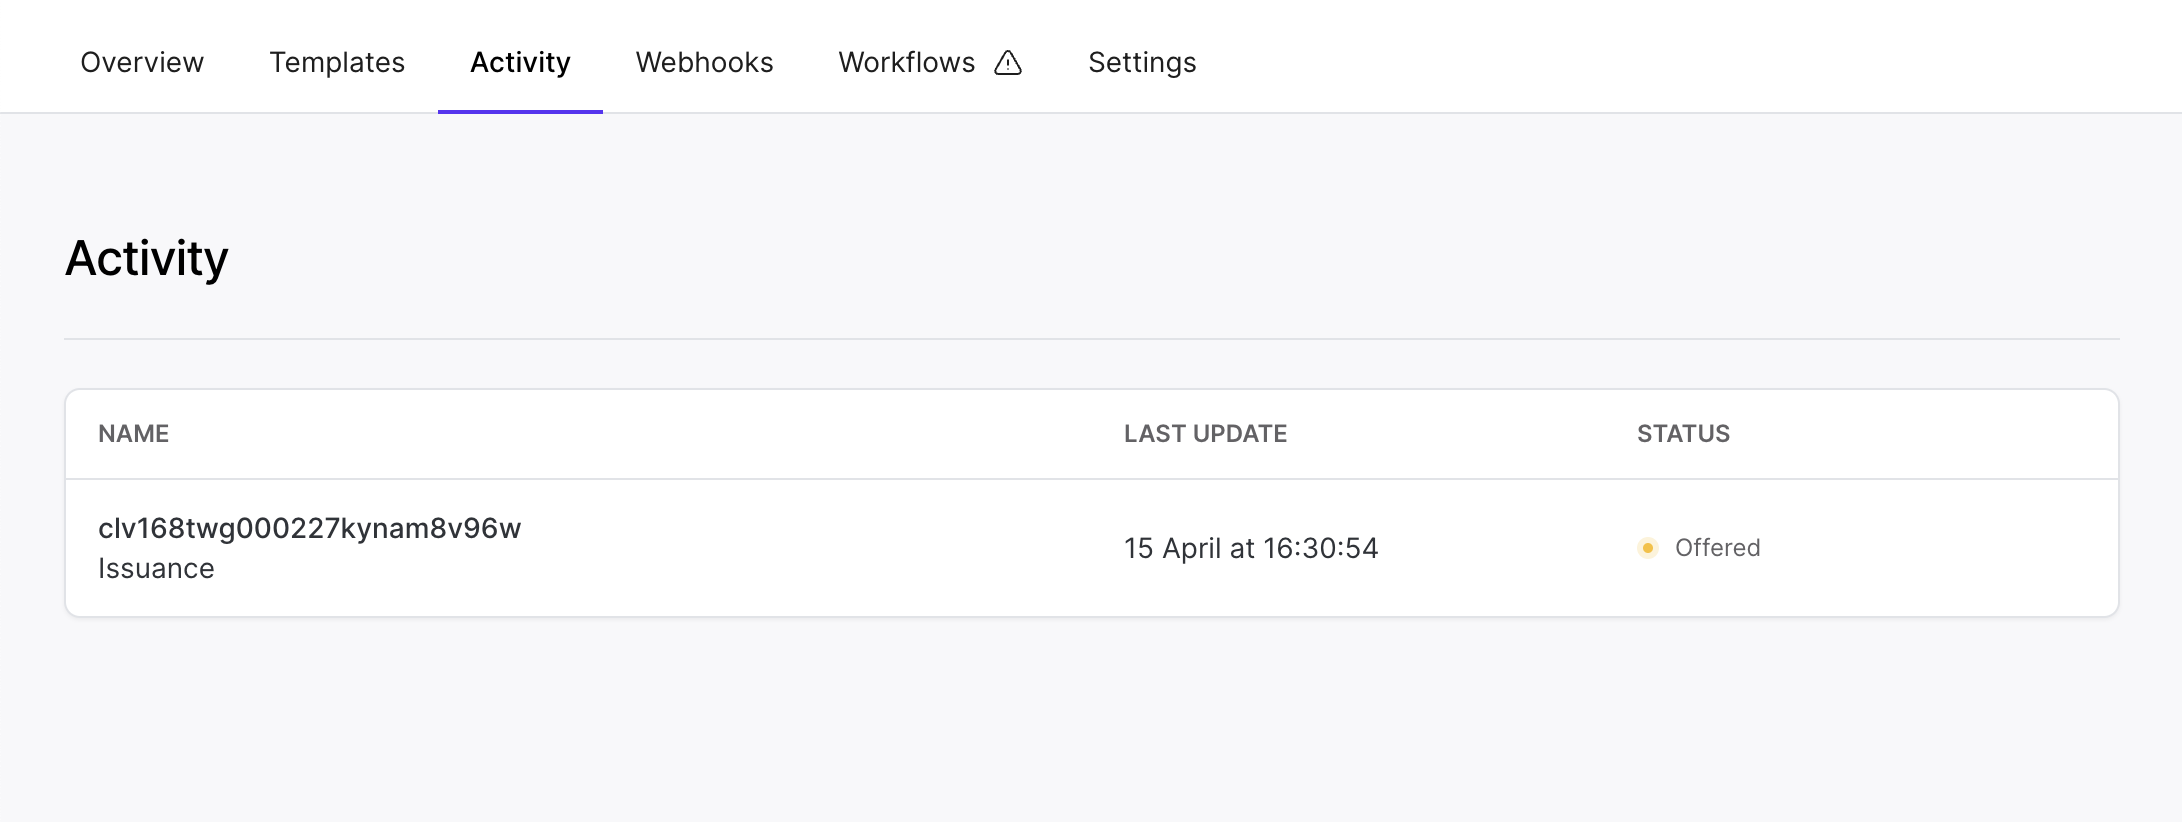This screenshot has width=2182, height=822.
Task: Open record clv168twg000227kynam8v96w
Action: (309, 528)
